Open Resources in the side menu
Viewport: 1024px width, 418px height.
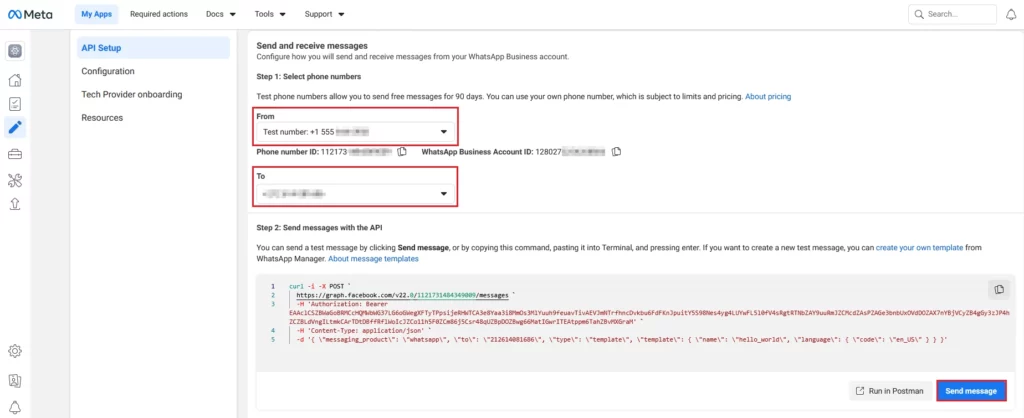pyautogui.click(x=102, y=118)
